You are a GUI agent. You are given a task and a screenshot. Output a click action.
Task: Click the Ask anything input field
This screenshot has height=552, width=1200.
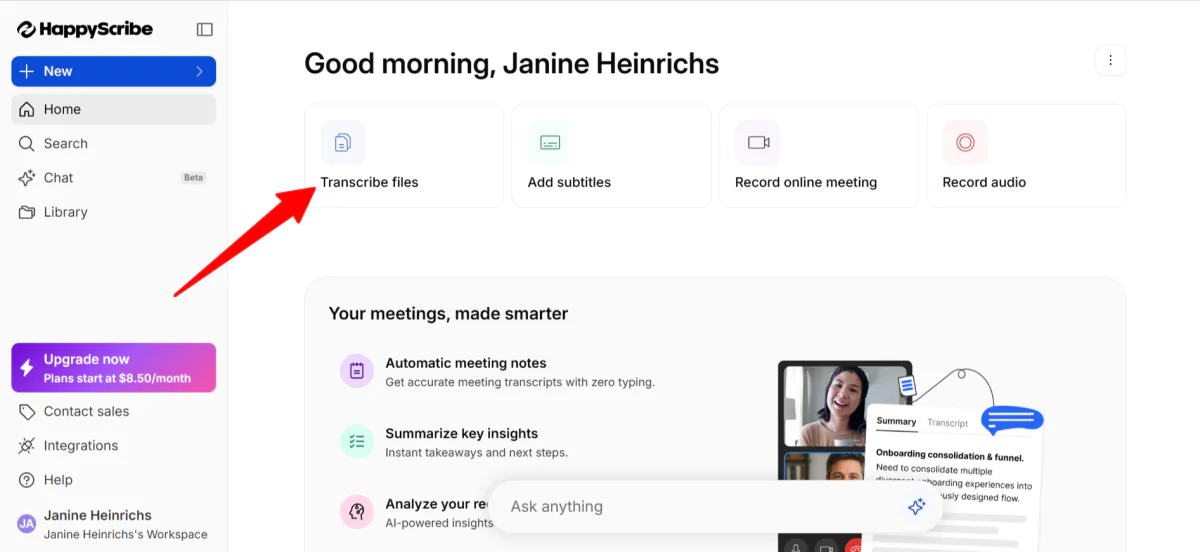tap(715, 506)
